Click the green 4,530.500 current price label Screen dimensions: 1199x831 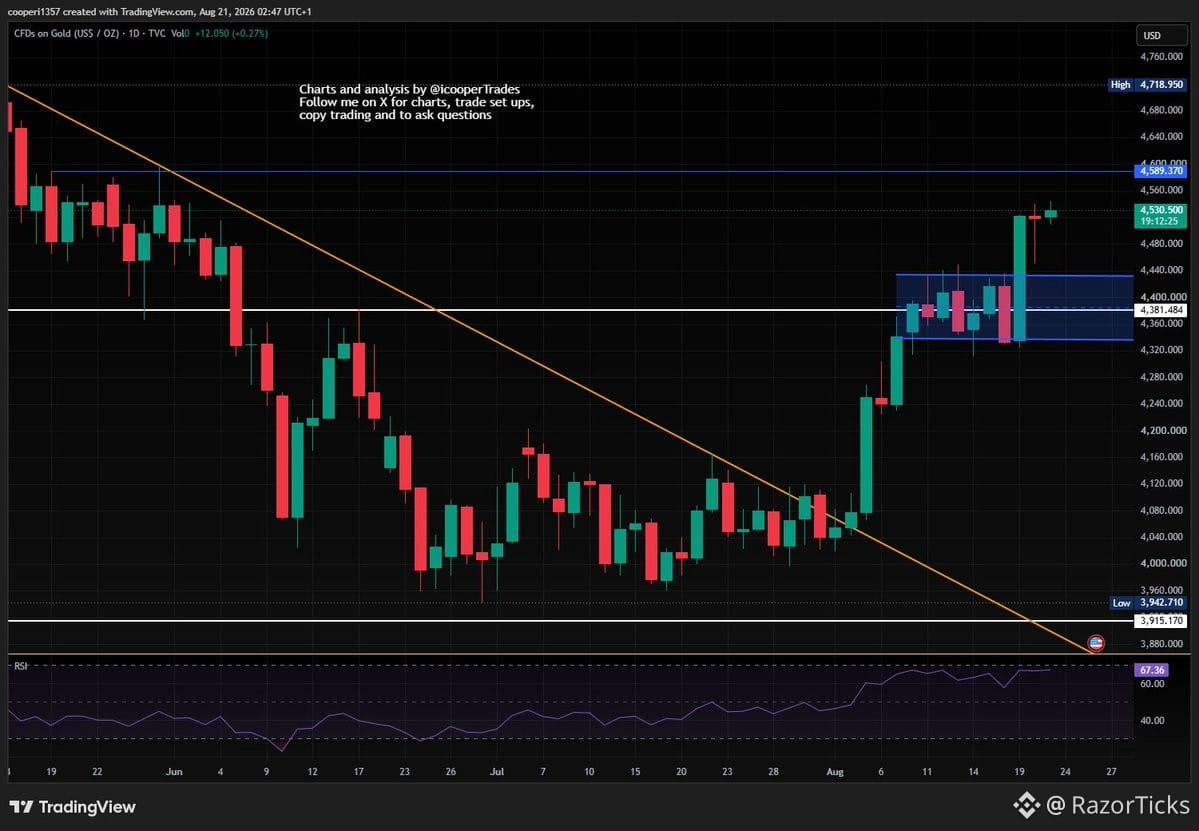[1161, 209]
